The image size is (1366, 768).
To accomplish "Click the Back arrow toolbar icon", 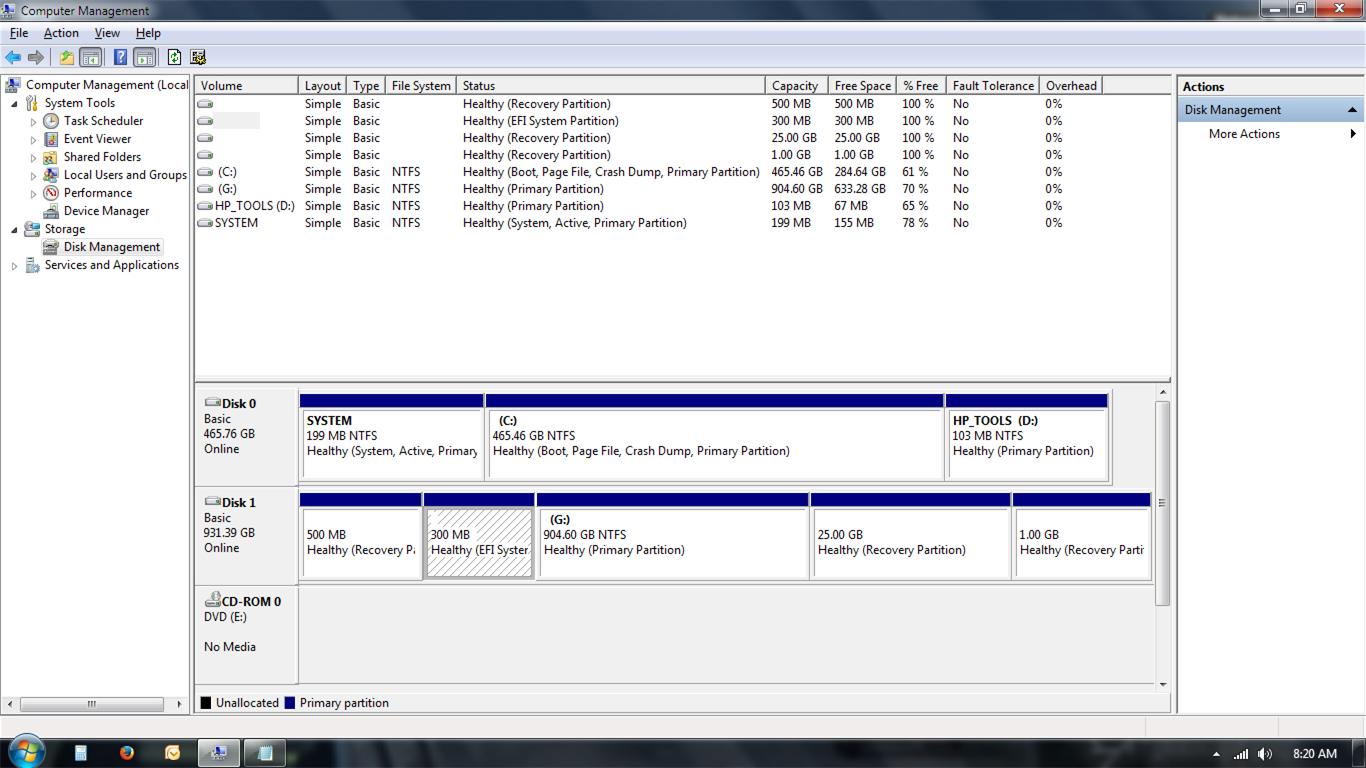I will coord(13,58).
